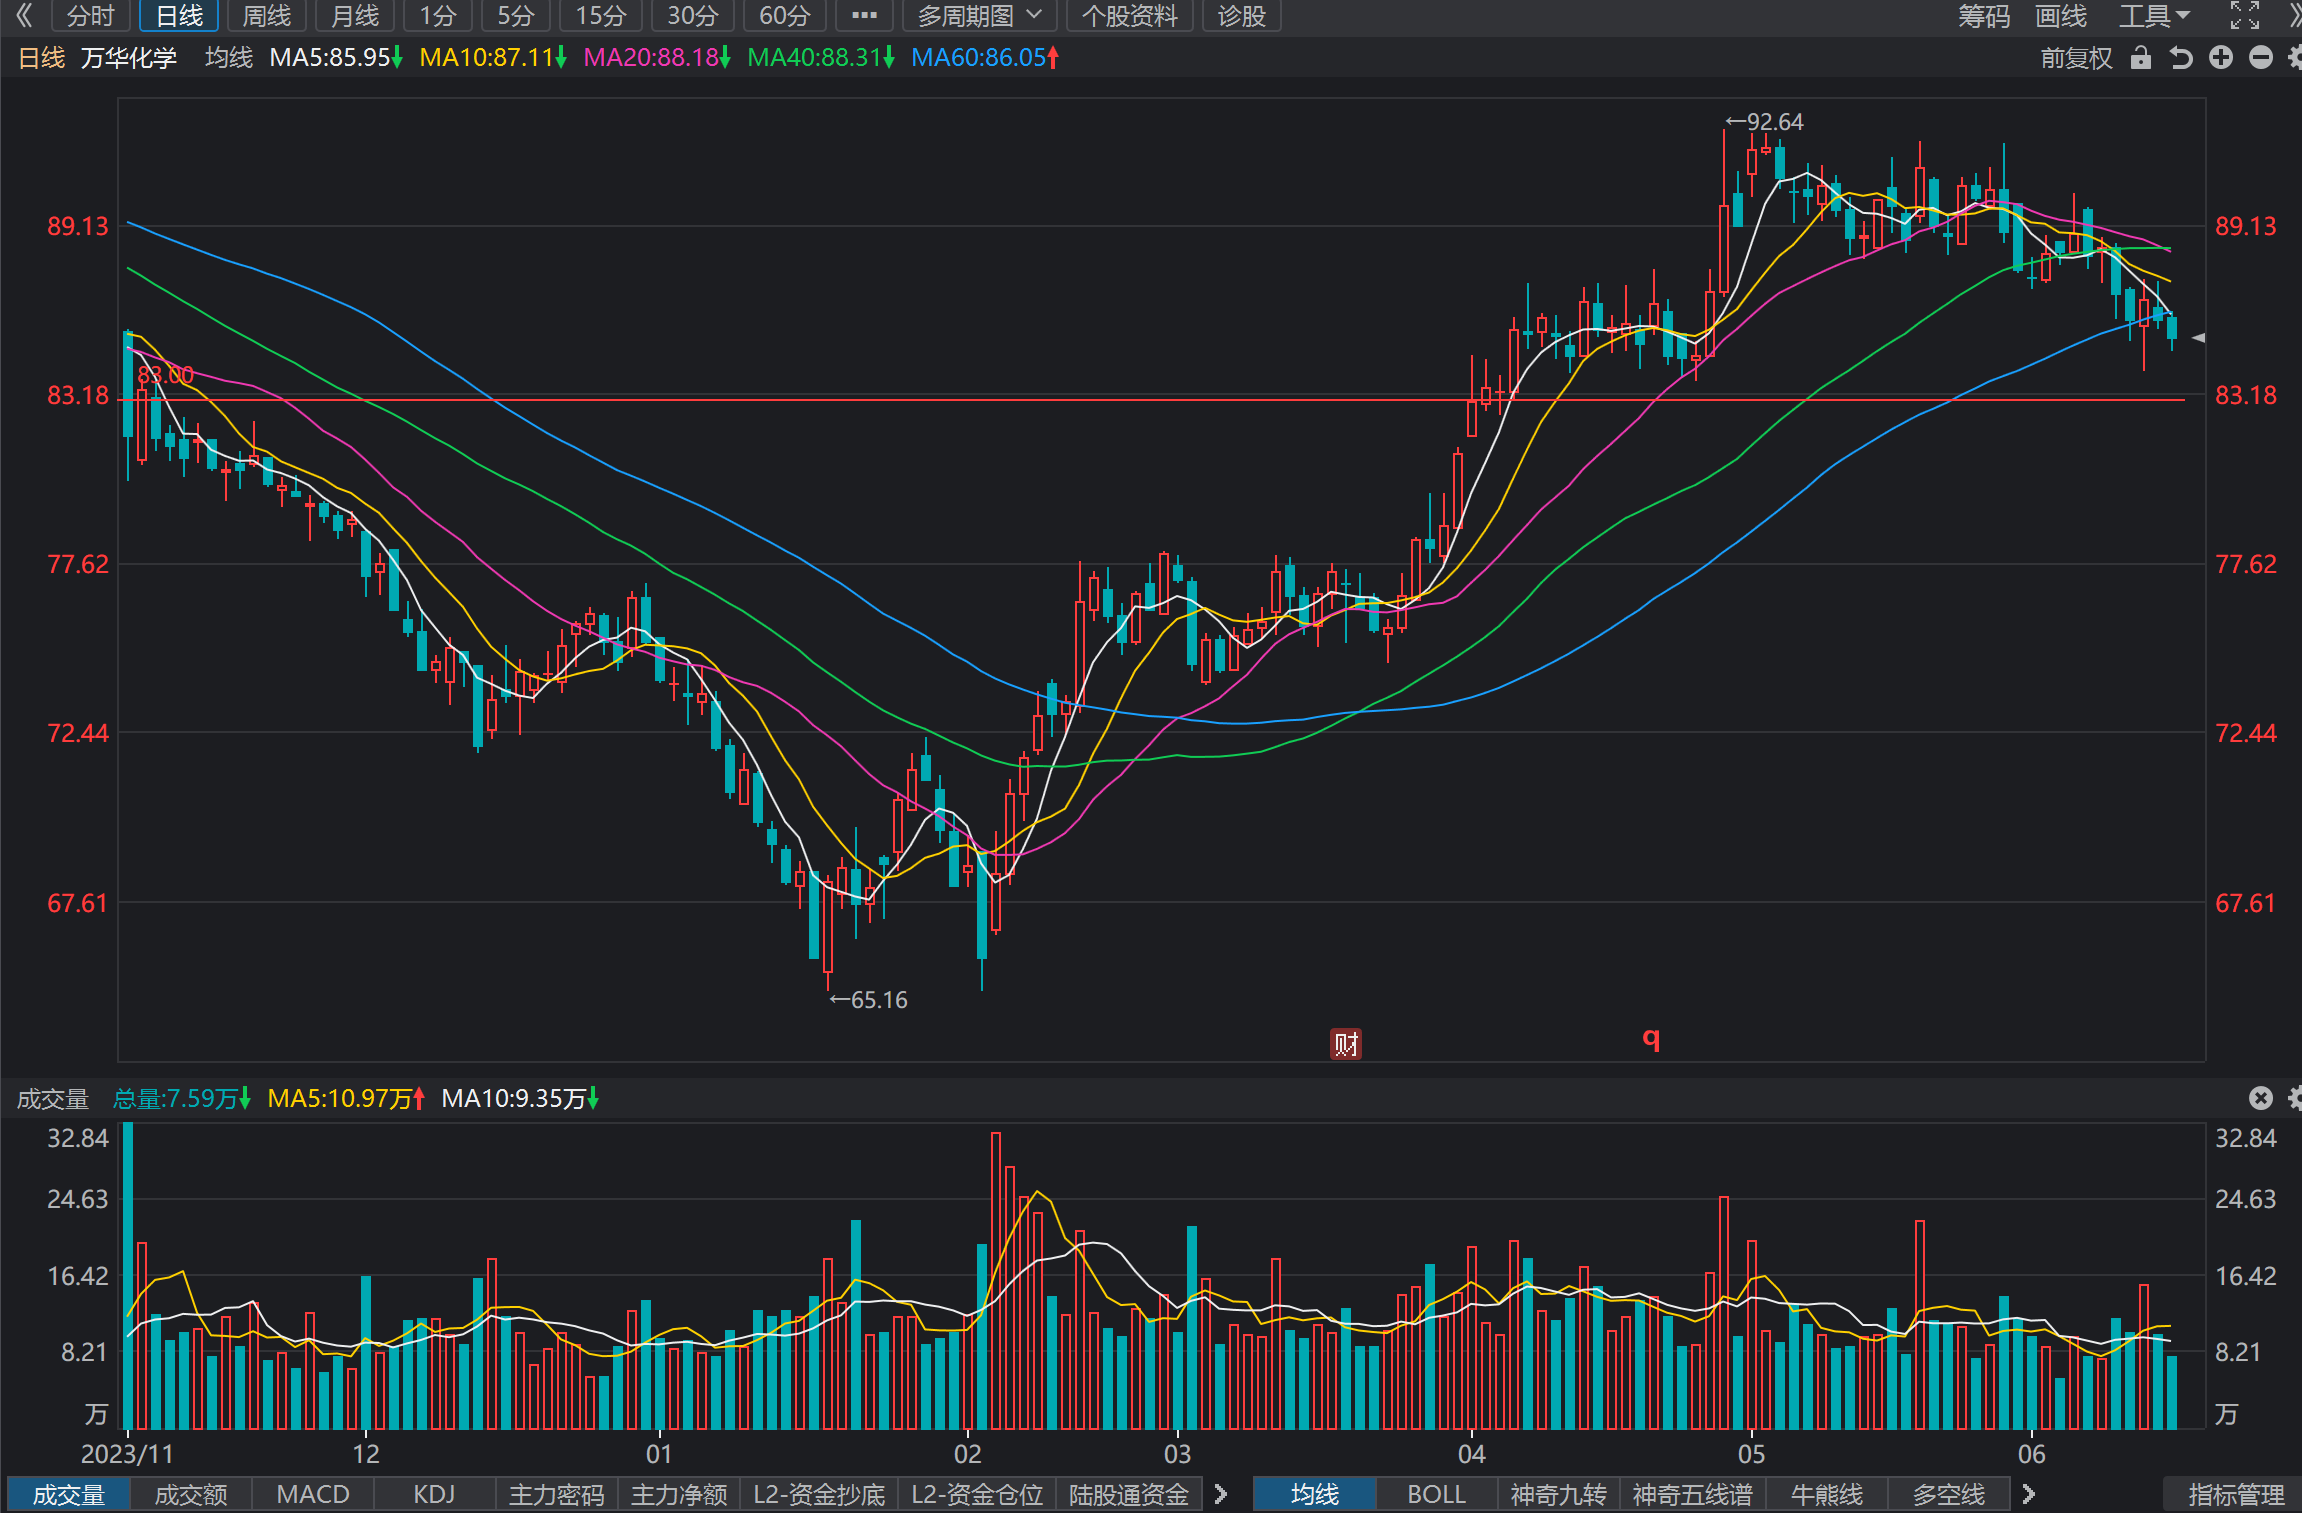2302x1513 pixels.
Task: Select the 15分 period button
Action: 600,16
